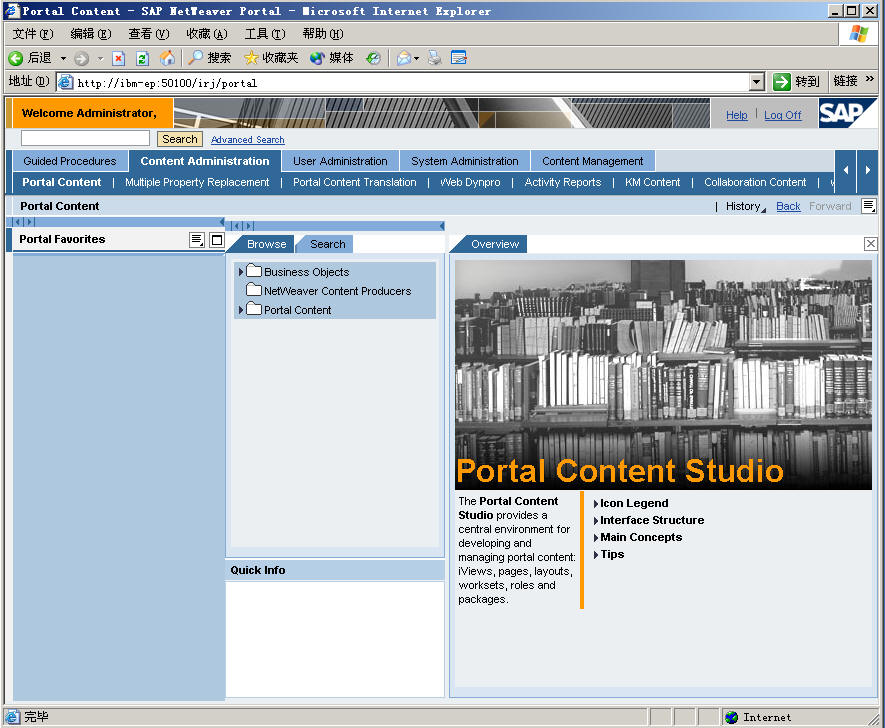Open the 编辑(E) menu

(91, 34)
